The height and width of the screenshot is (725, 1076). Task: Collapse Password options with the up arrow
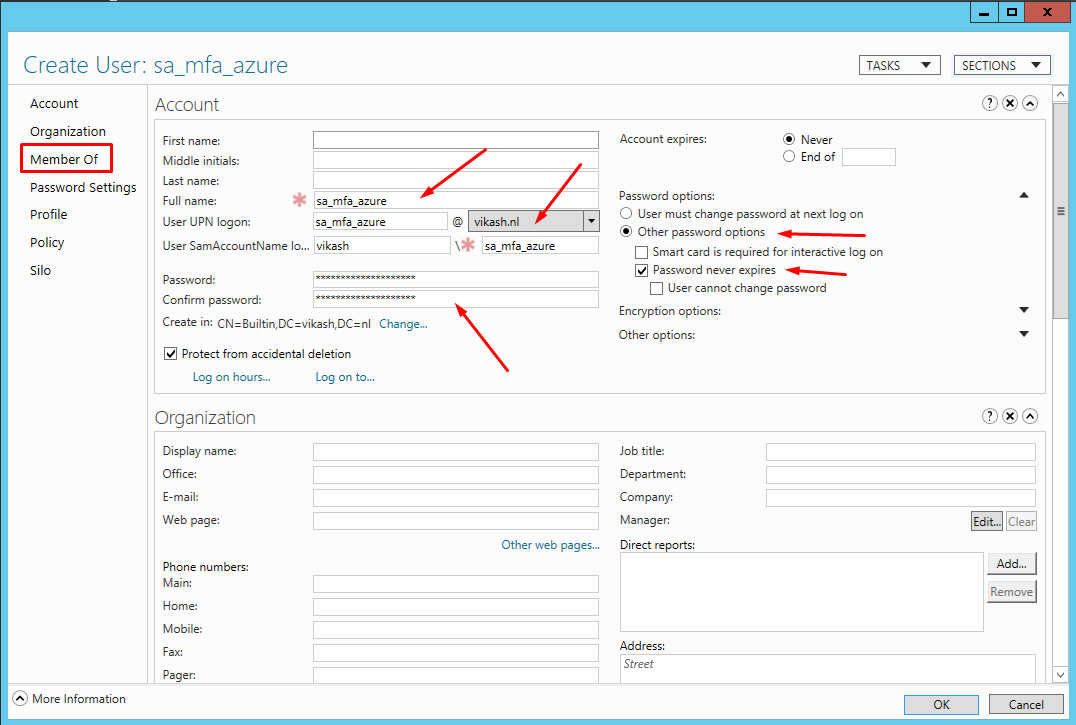1024,195
